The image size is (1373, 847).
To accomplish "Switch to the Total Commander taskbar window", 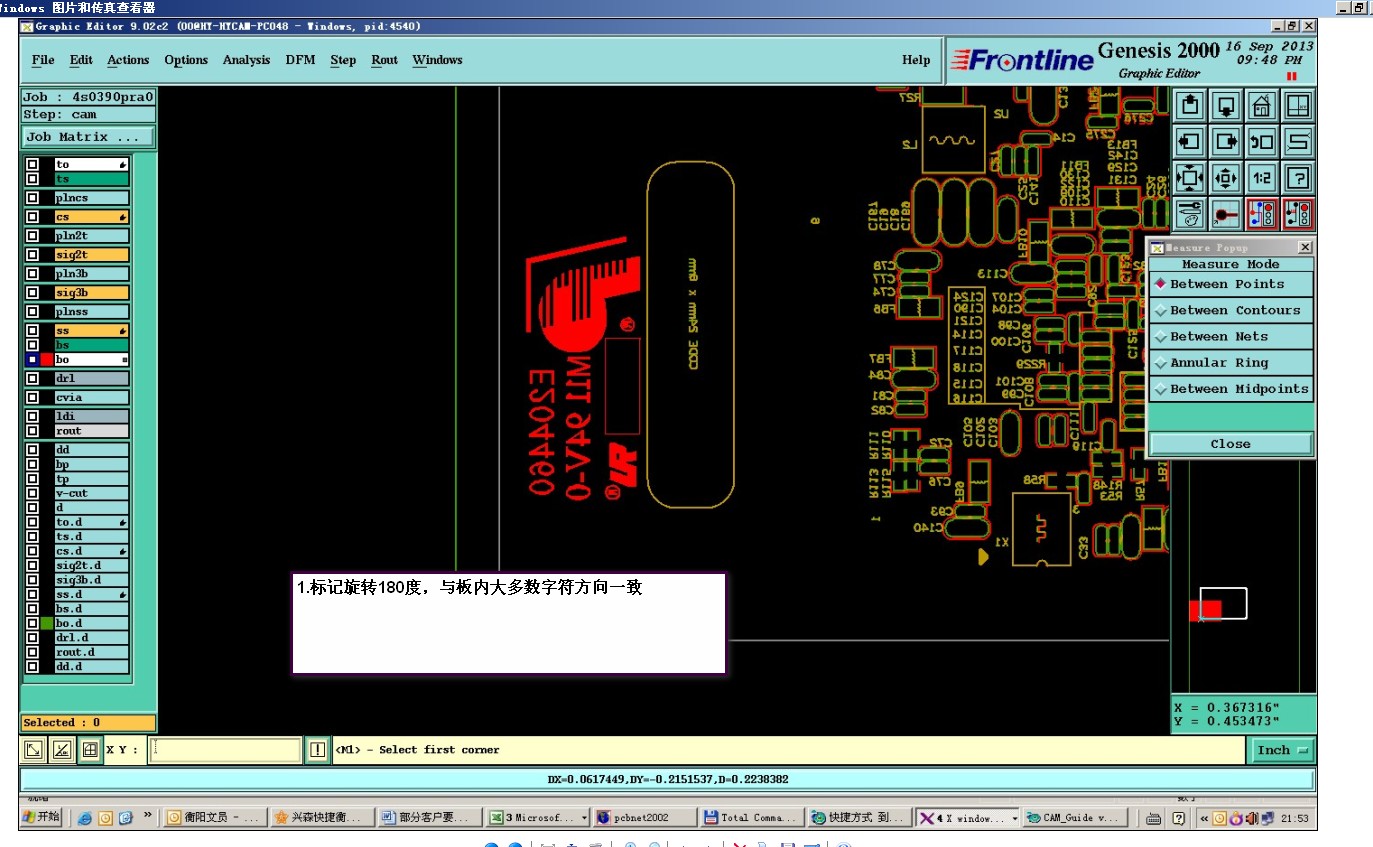I will [750, 818].
